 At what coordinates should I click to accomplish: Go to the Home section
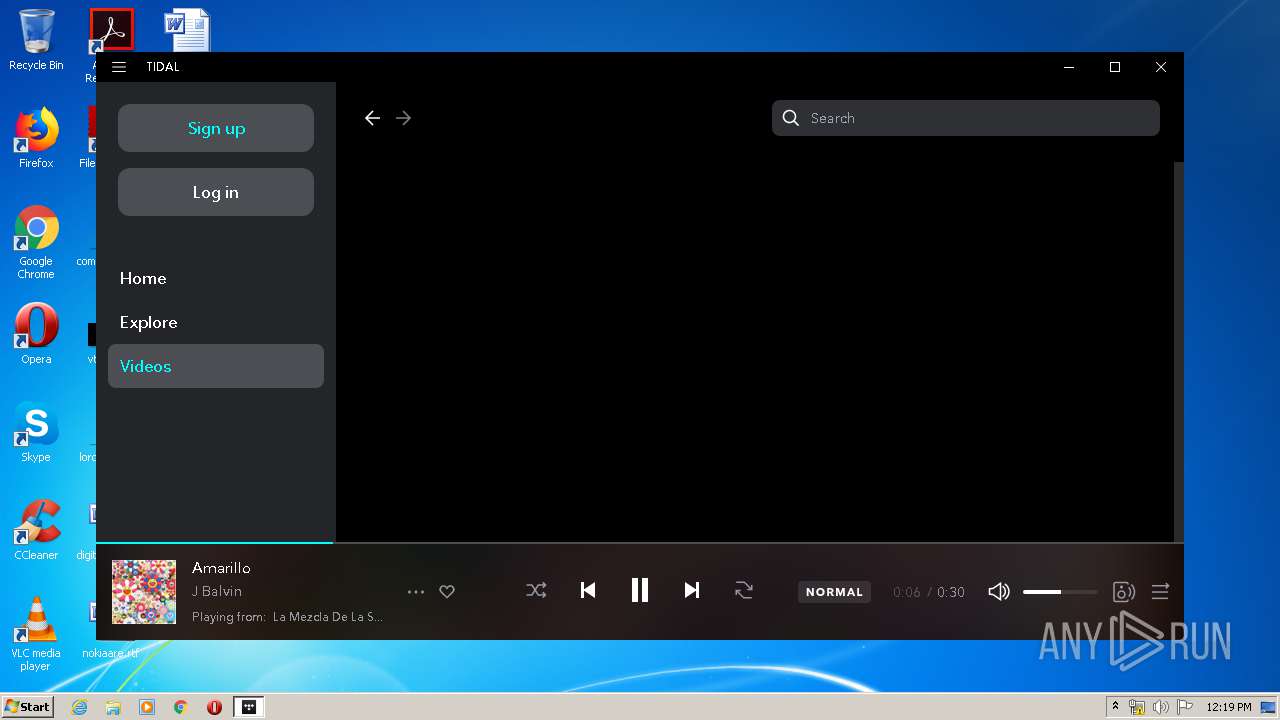click(x=143, y=278)
